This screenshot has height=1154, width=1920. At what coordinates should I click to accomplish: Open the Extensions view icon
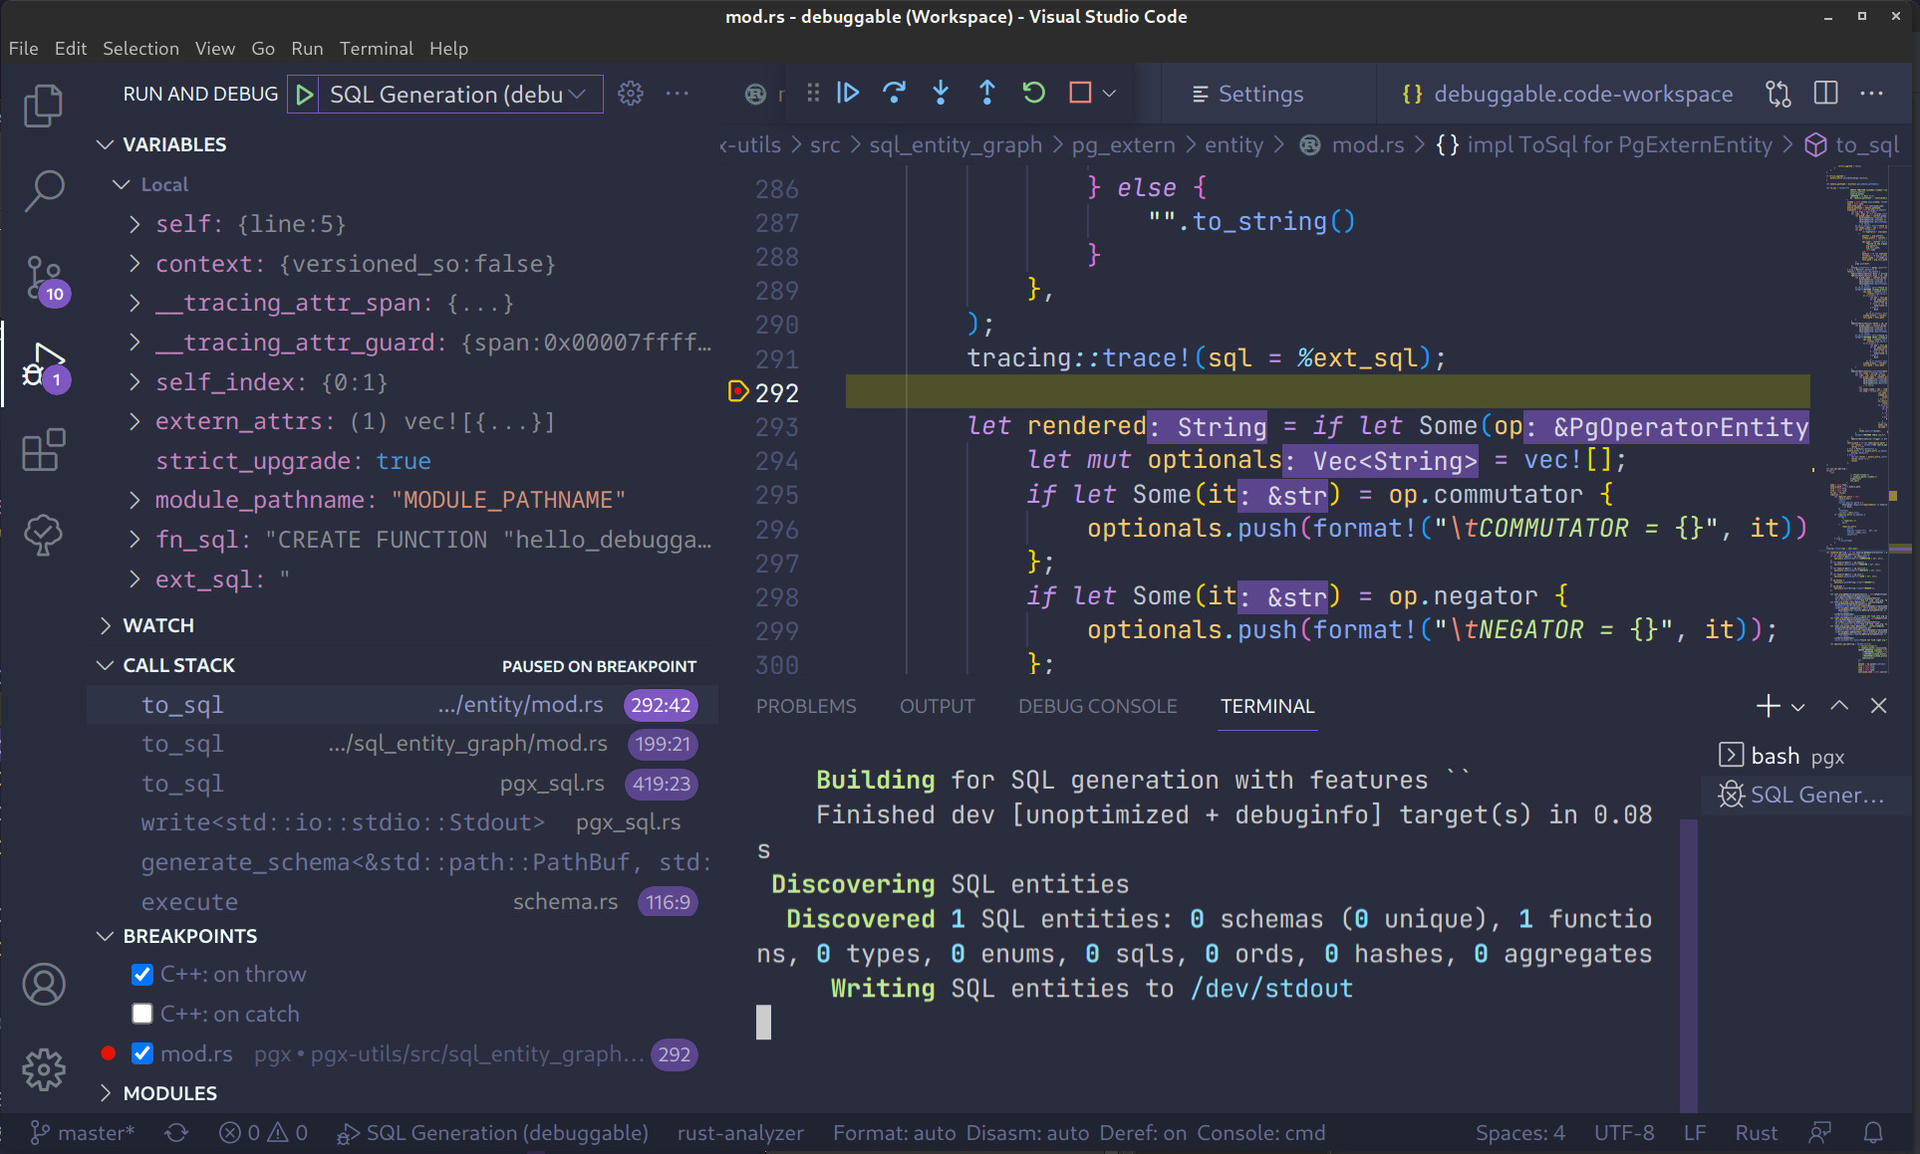click(43, 450)
